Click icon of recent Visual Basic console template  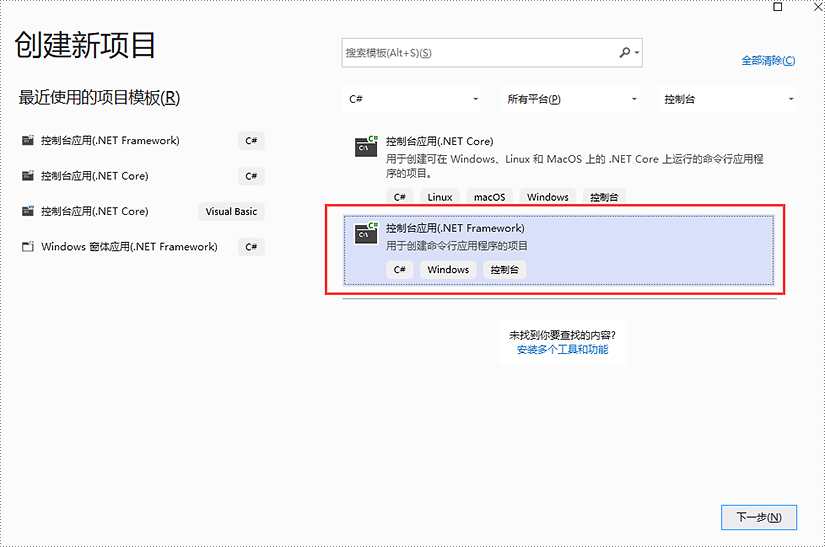coord(28,211)
